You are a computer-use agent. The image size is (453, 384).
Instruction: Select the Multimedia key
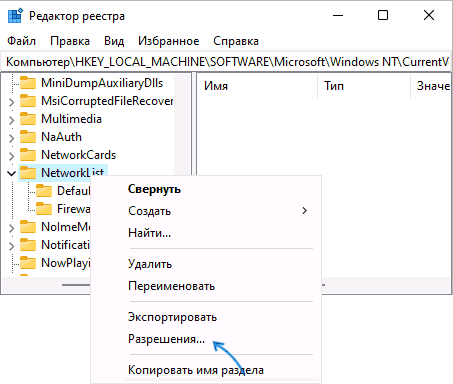point(71,119)
